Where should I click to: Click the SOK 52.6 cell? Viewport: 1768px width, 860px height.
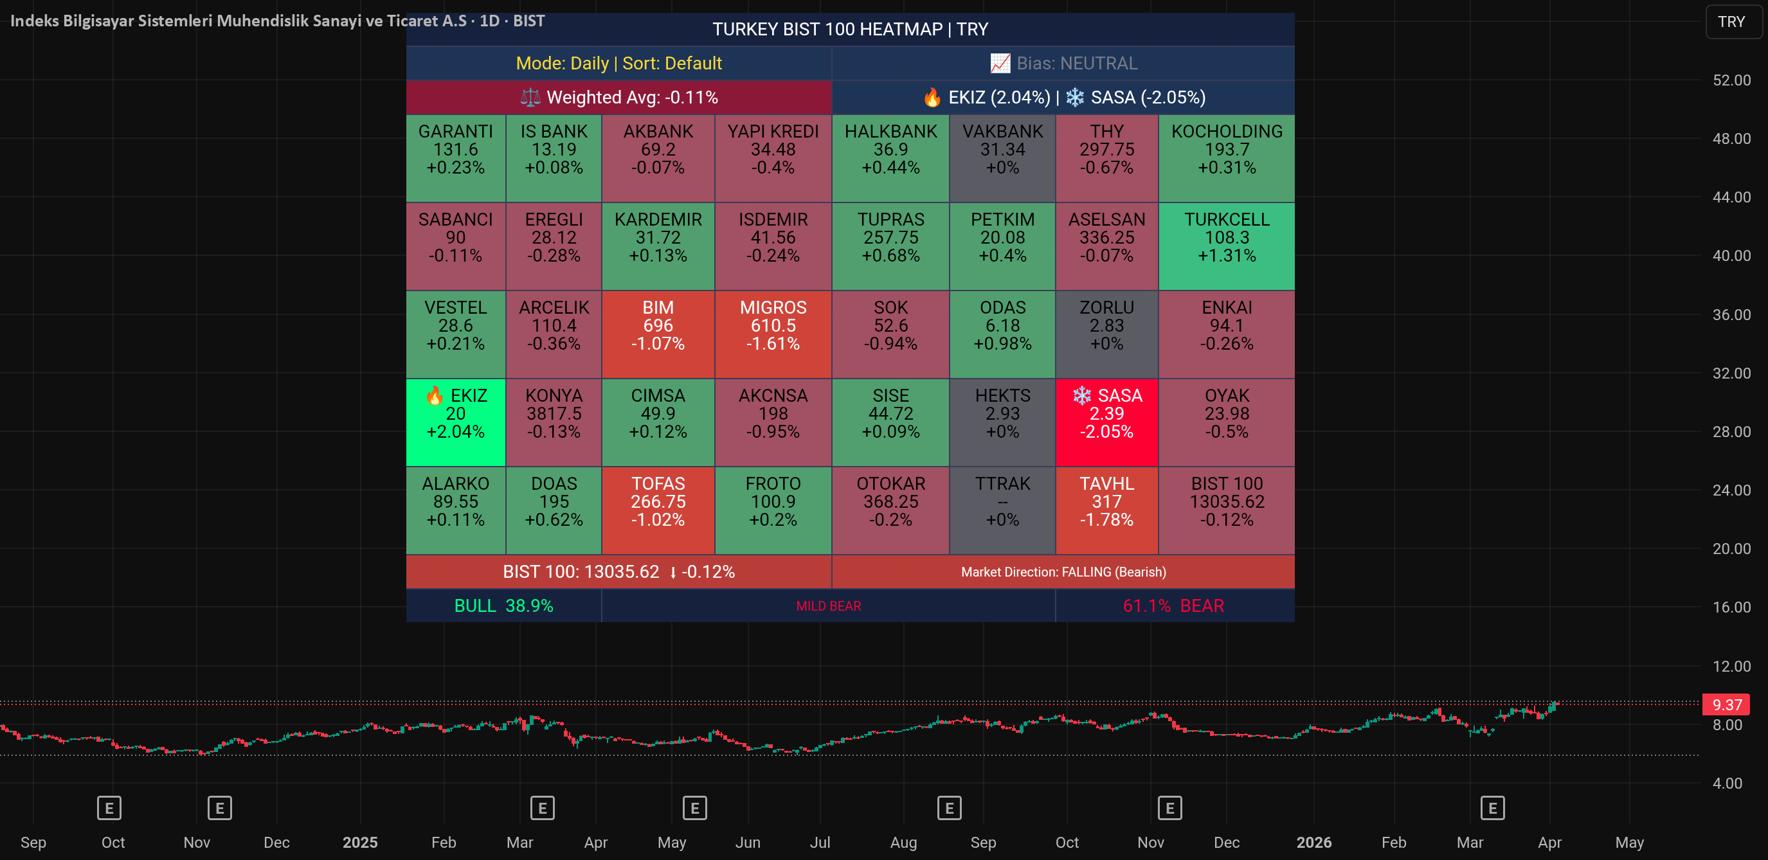pyautogui.click(x=891, y=335)
